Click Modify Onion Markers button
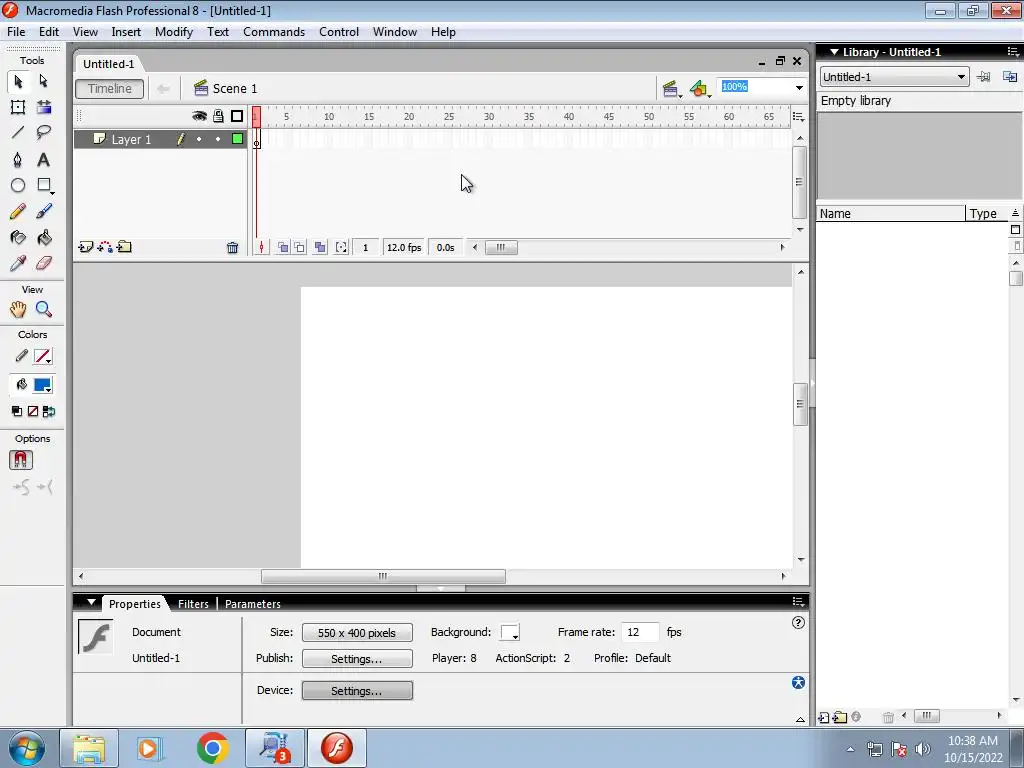The image size is (1024, 768). click(341, 248)
